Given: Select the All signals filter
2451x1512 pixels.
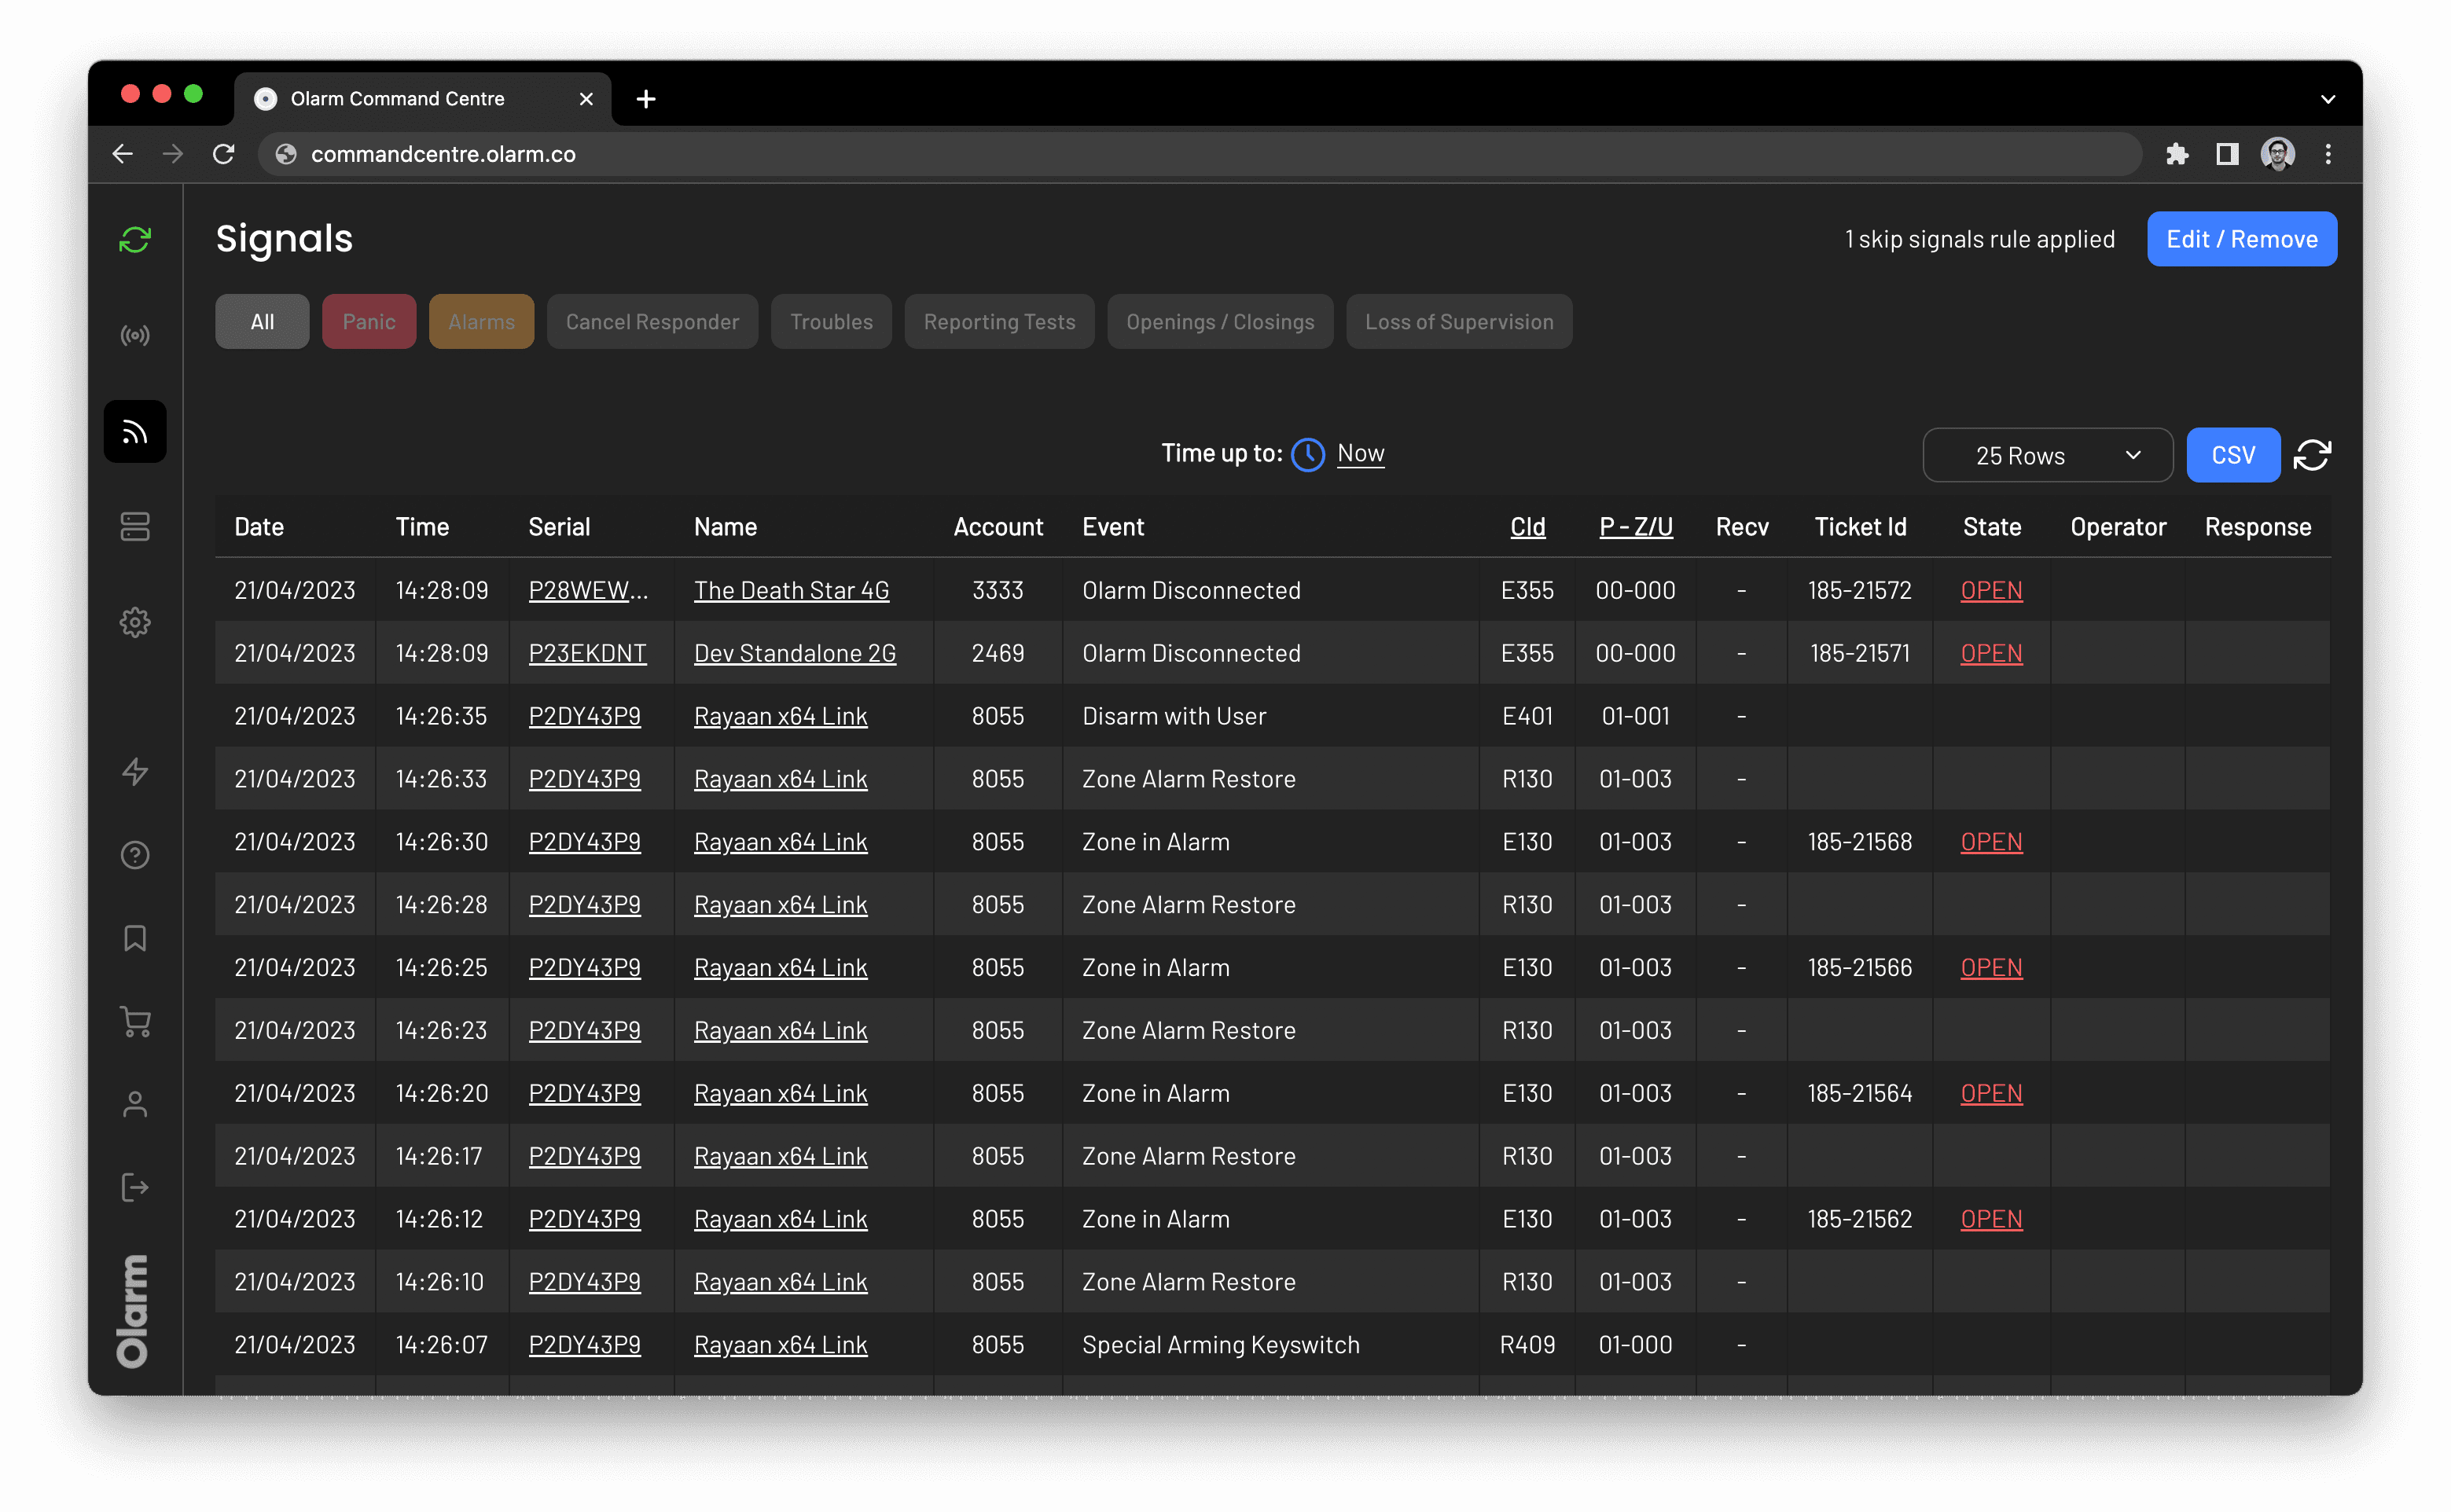Looking at the screenshot, I should coord(261,321).
